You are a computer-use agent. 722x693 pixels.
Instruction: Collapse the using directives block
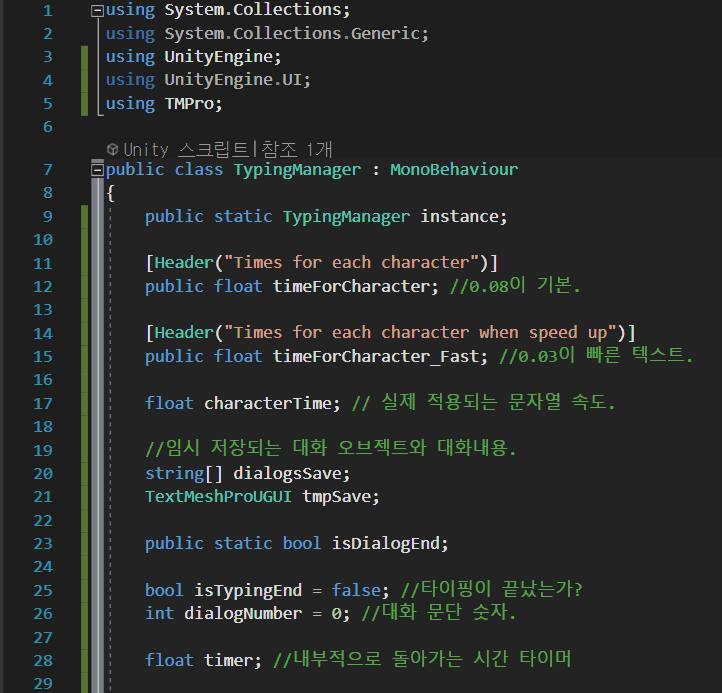pyautogui.click(x=97, y=10)
